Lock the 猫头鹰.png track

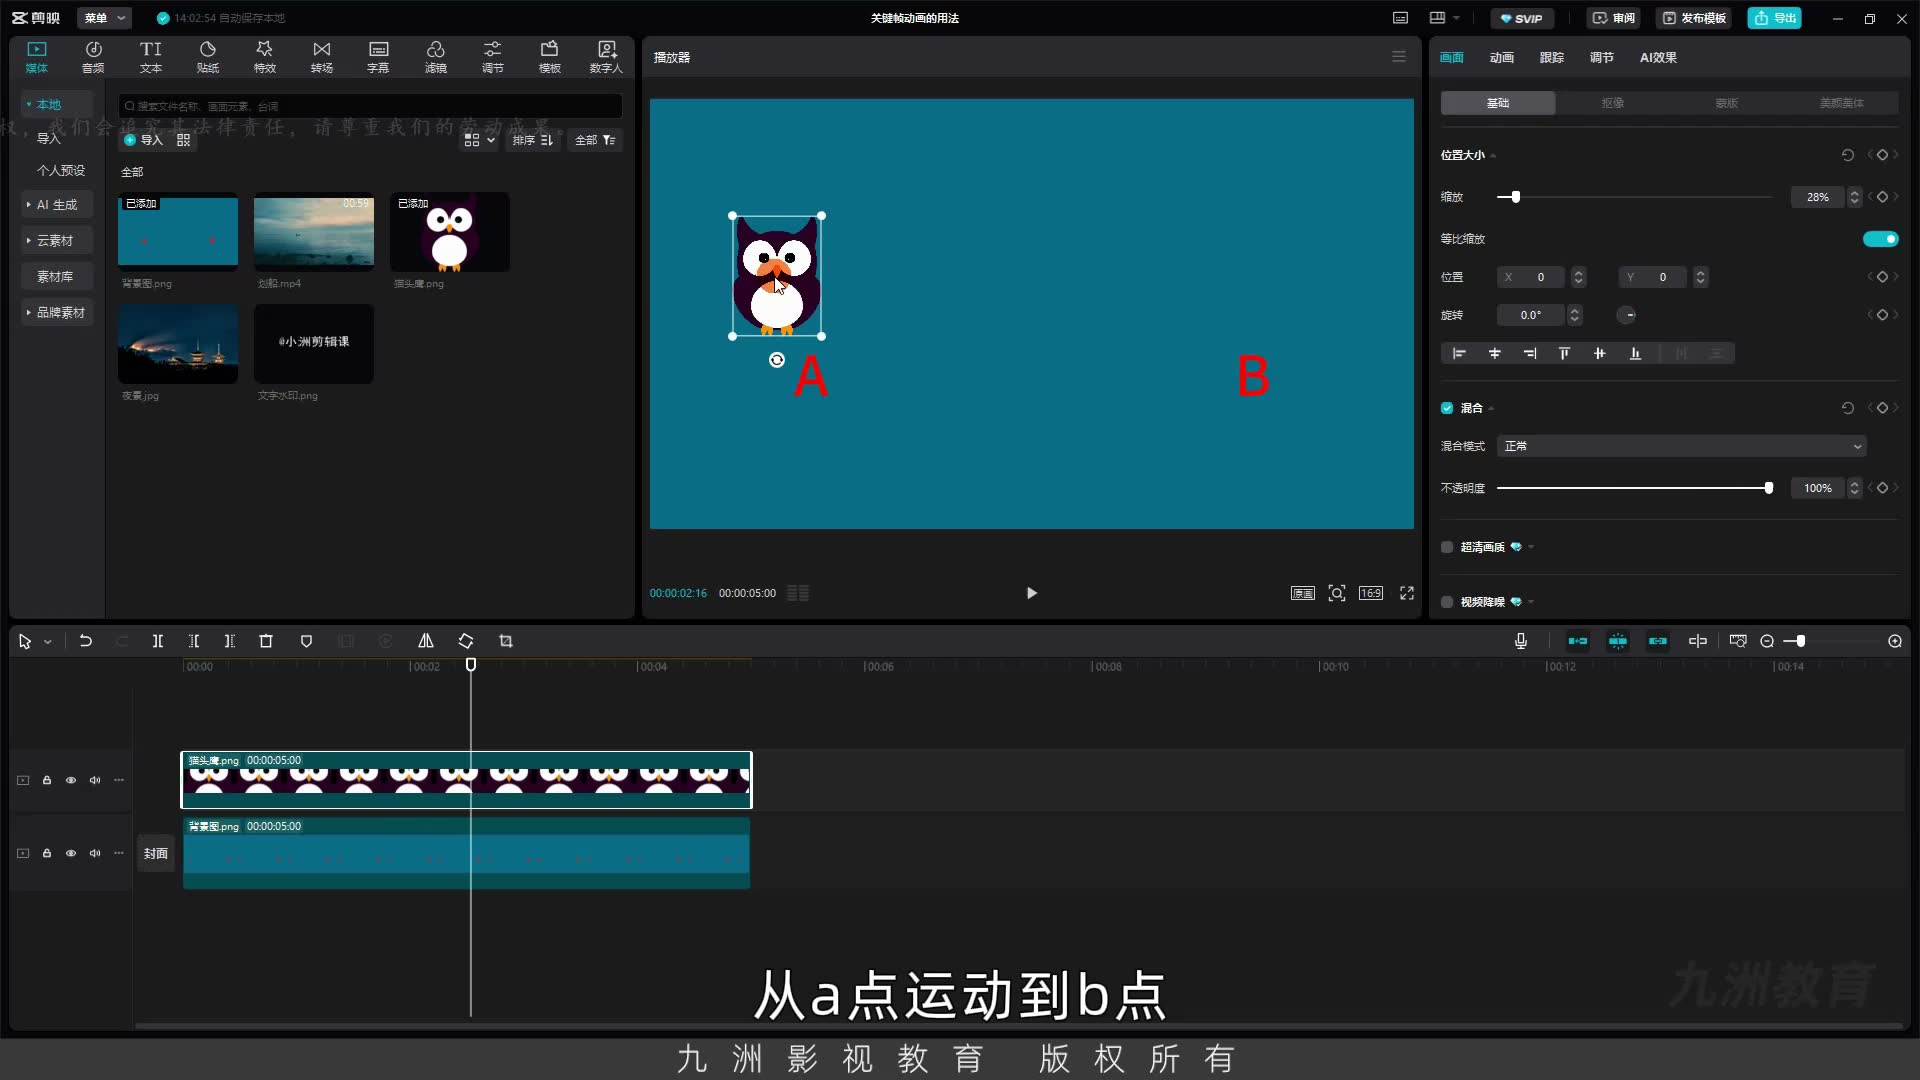point(47,780)
